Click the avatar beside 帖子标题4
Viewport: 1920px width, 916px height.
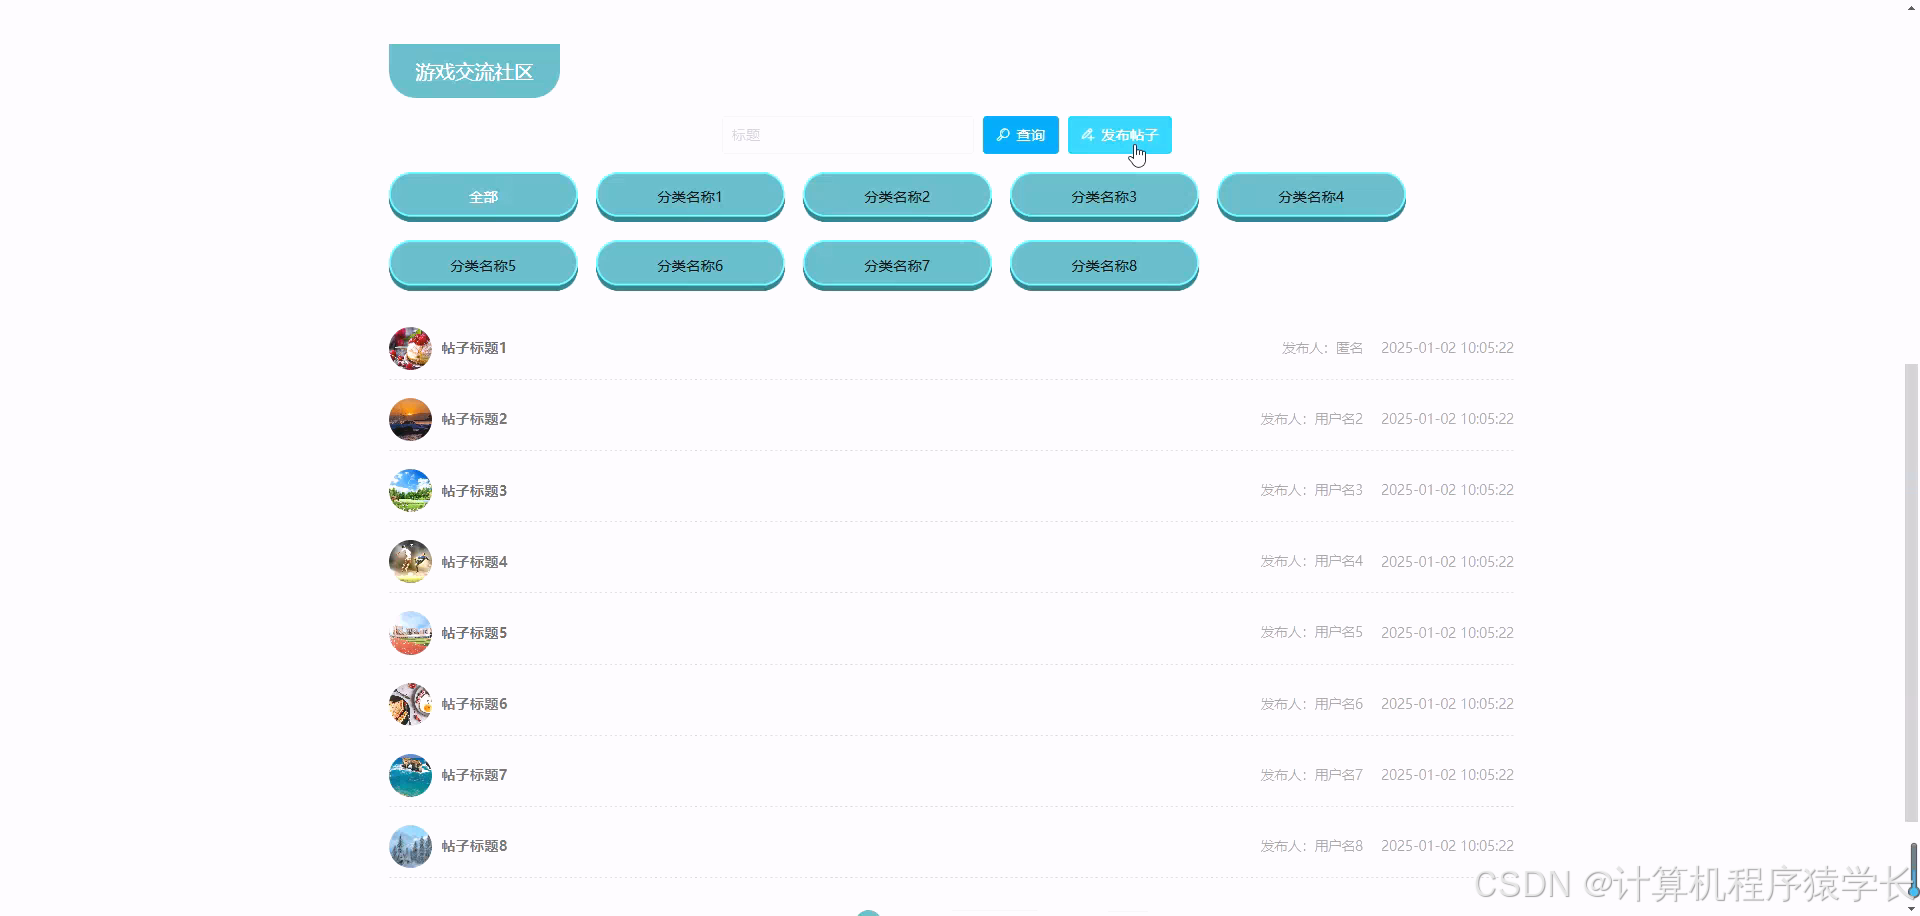coord(410,561)
